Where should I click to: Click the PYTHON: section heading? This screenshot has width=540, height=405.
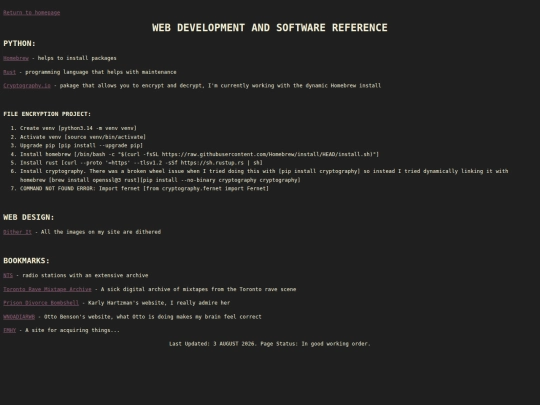[20, 43]
